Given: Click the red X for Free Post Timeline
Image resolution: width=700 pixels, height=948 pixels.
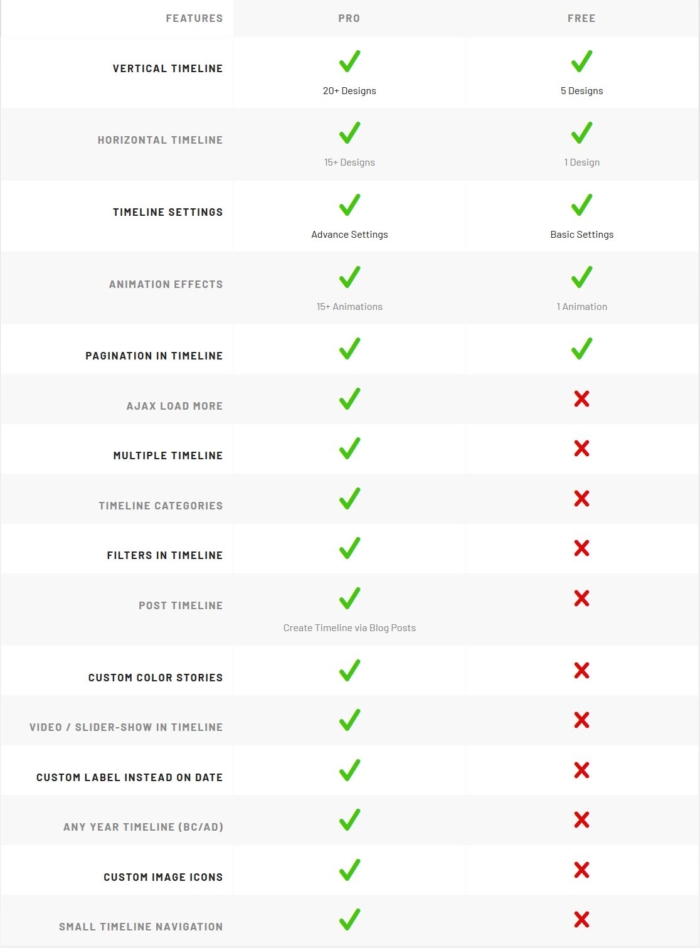Looking at the screenshot, I should (582, 598).
